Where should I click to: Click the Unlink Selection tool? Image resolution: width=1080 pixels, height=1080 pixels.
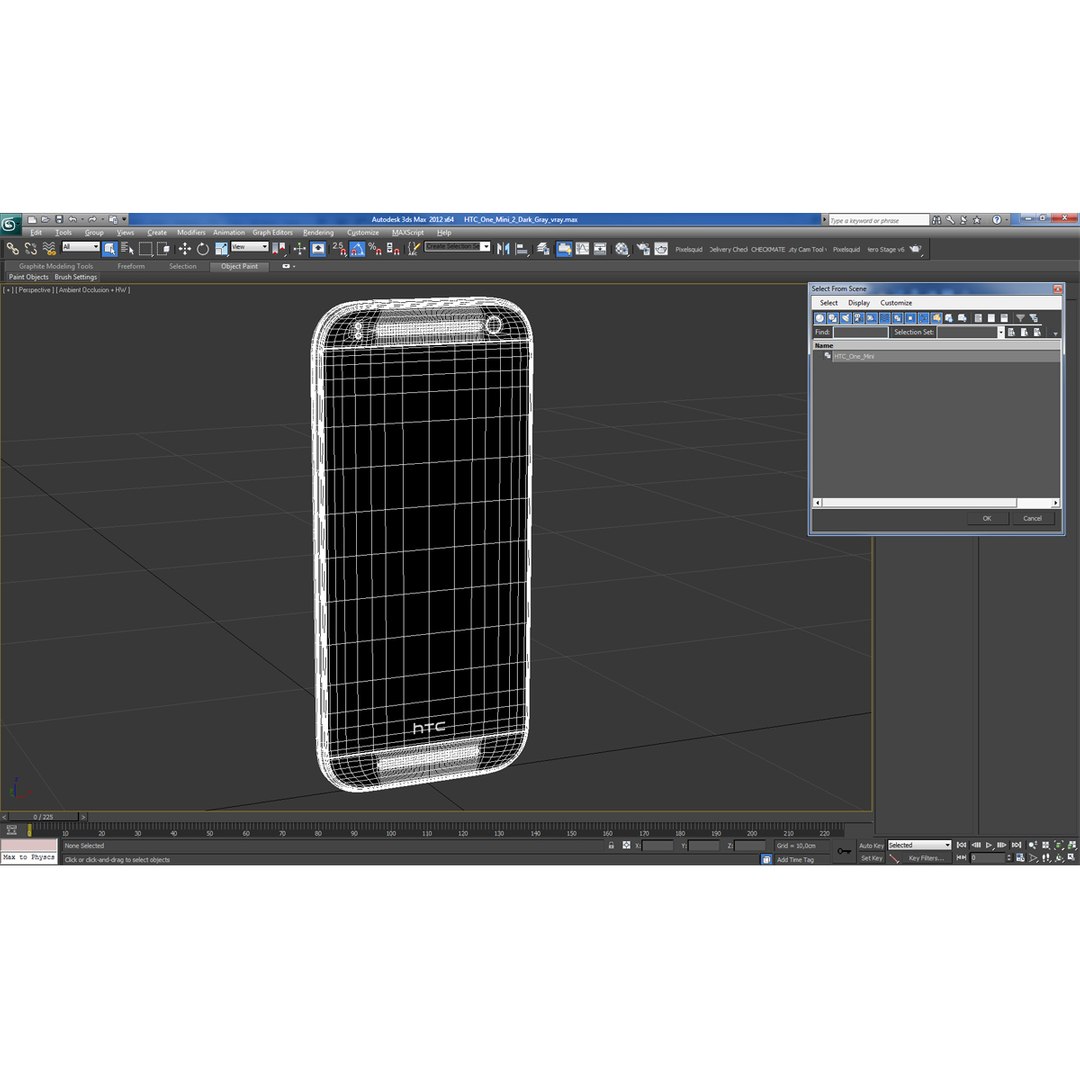click(x=30, y=249)
